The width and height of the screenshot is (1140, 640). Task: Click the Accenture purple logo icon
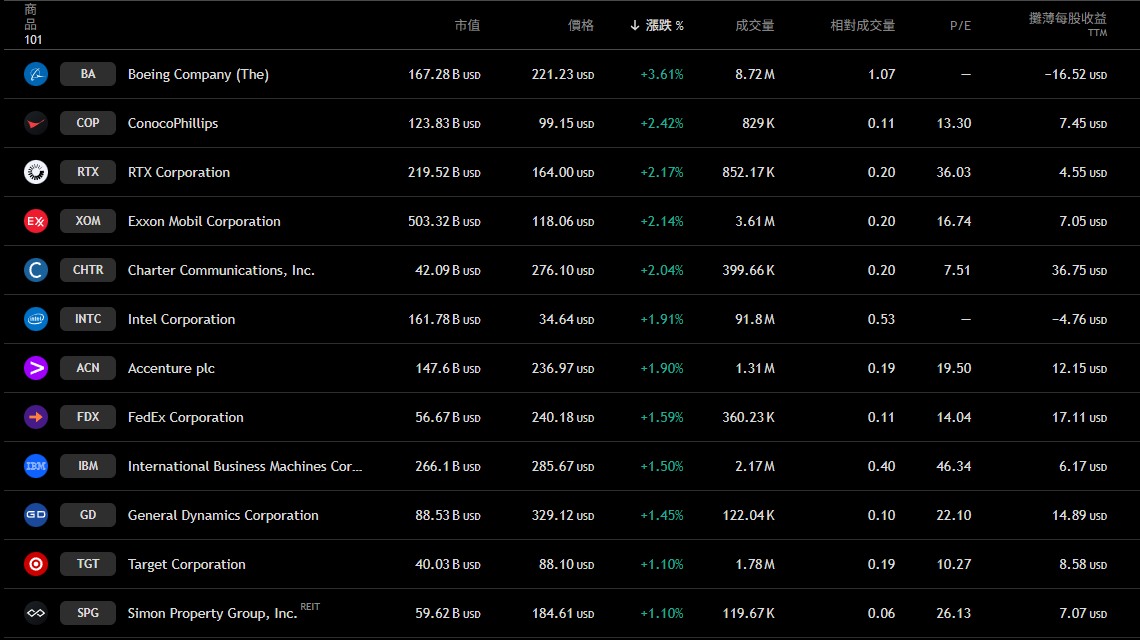[36, 368]
